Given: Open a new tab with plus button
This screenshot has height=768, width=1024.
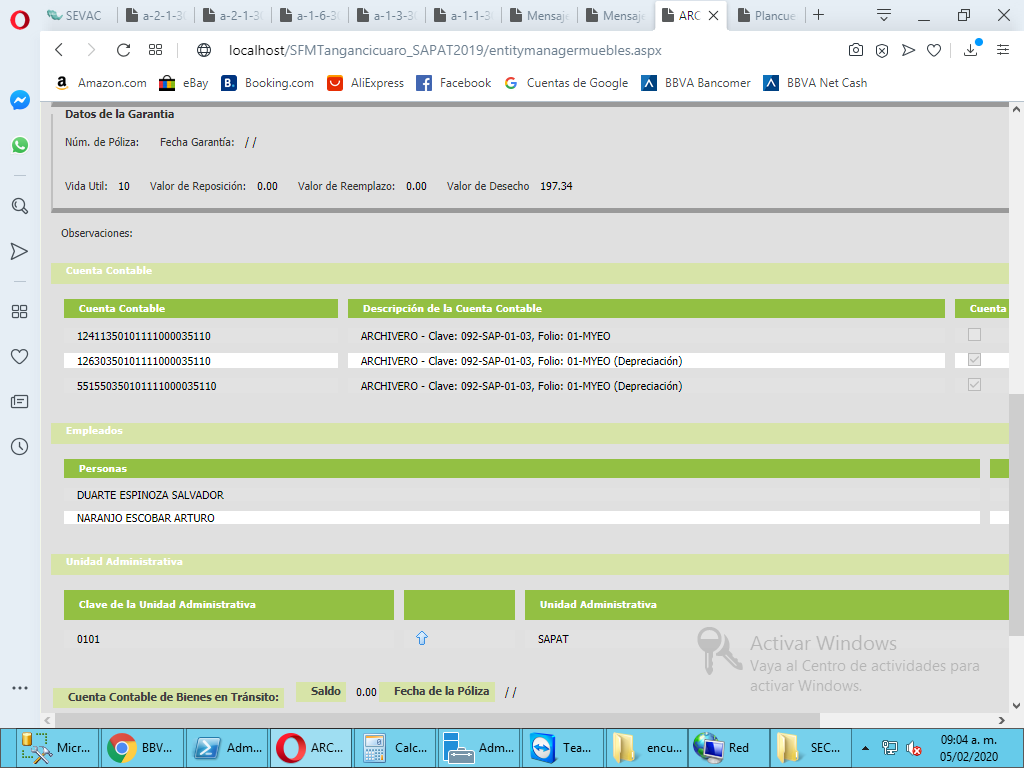Looking at the screenshot, I should click(x=818, y=15).
